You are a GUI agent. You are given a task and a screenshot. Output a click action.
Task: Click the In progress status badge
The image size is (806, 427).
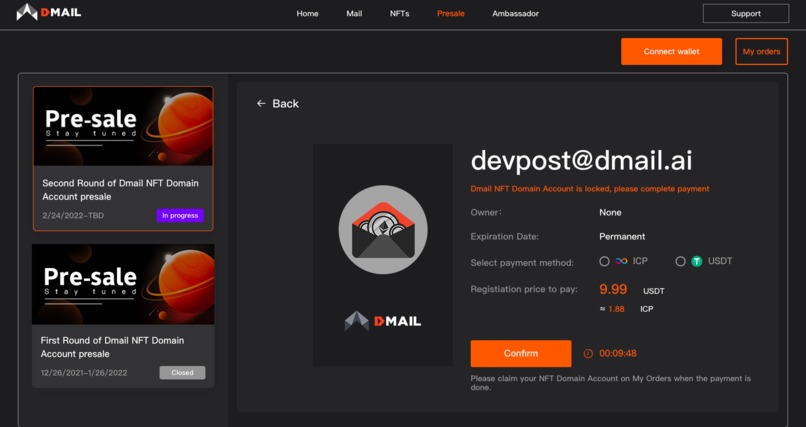(x=180, y=215)
